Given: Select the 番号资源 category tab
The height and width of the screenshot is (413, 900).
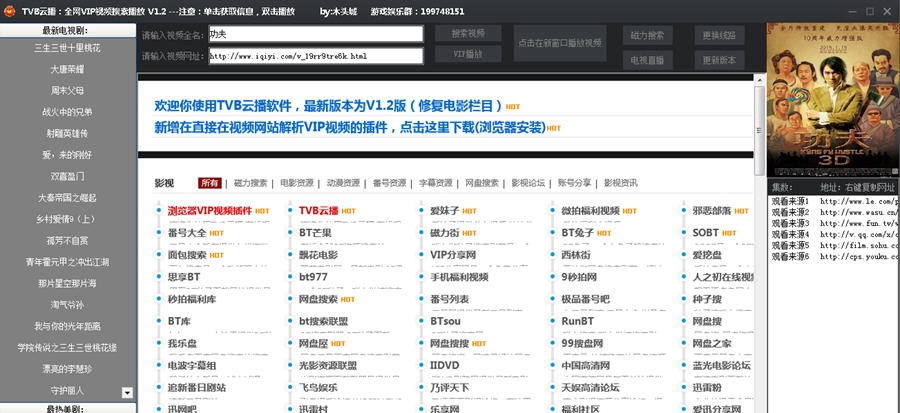Looking at the screenshot, I should [x=389, y=183].
